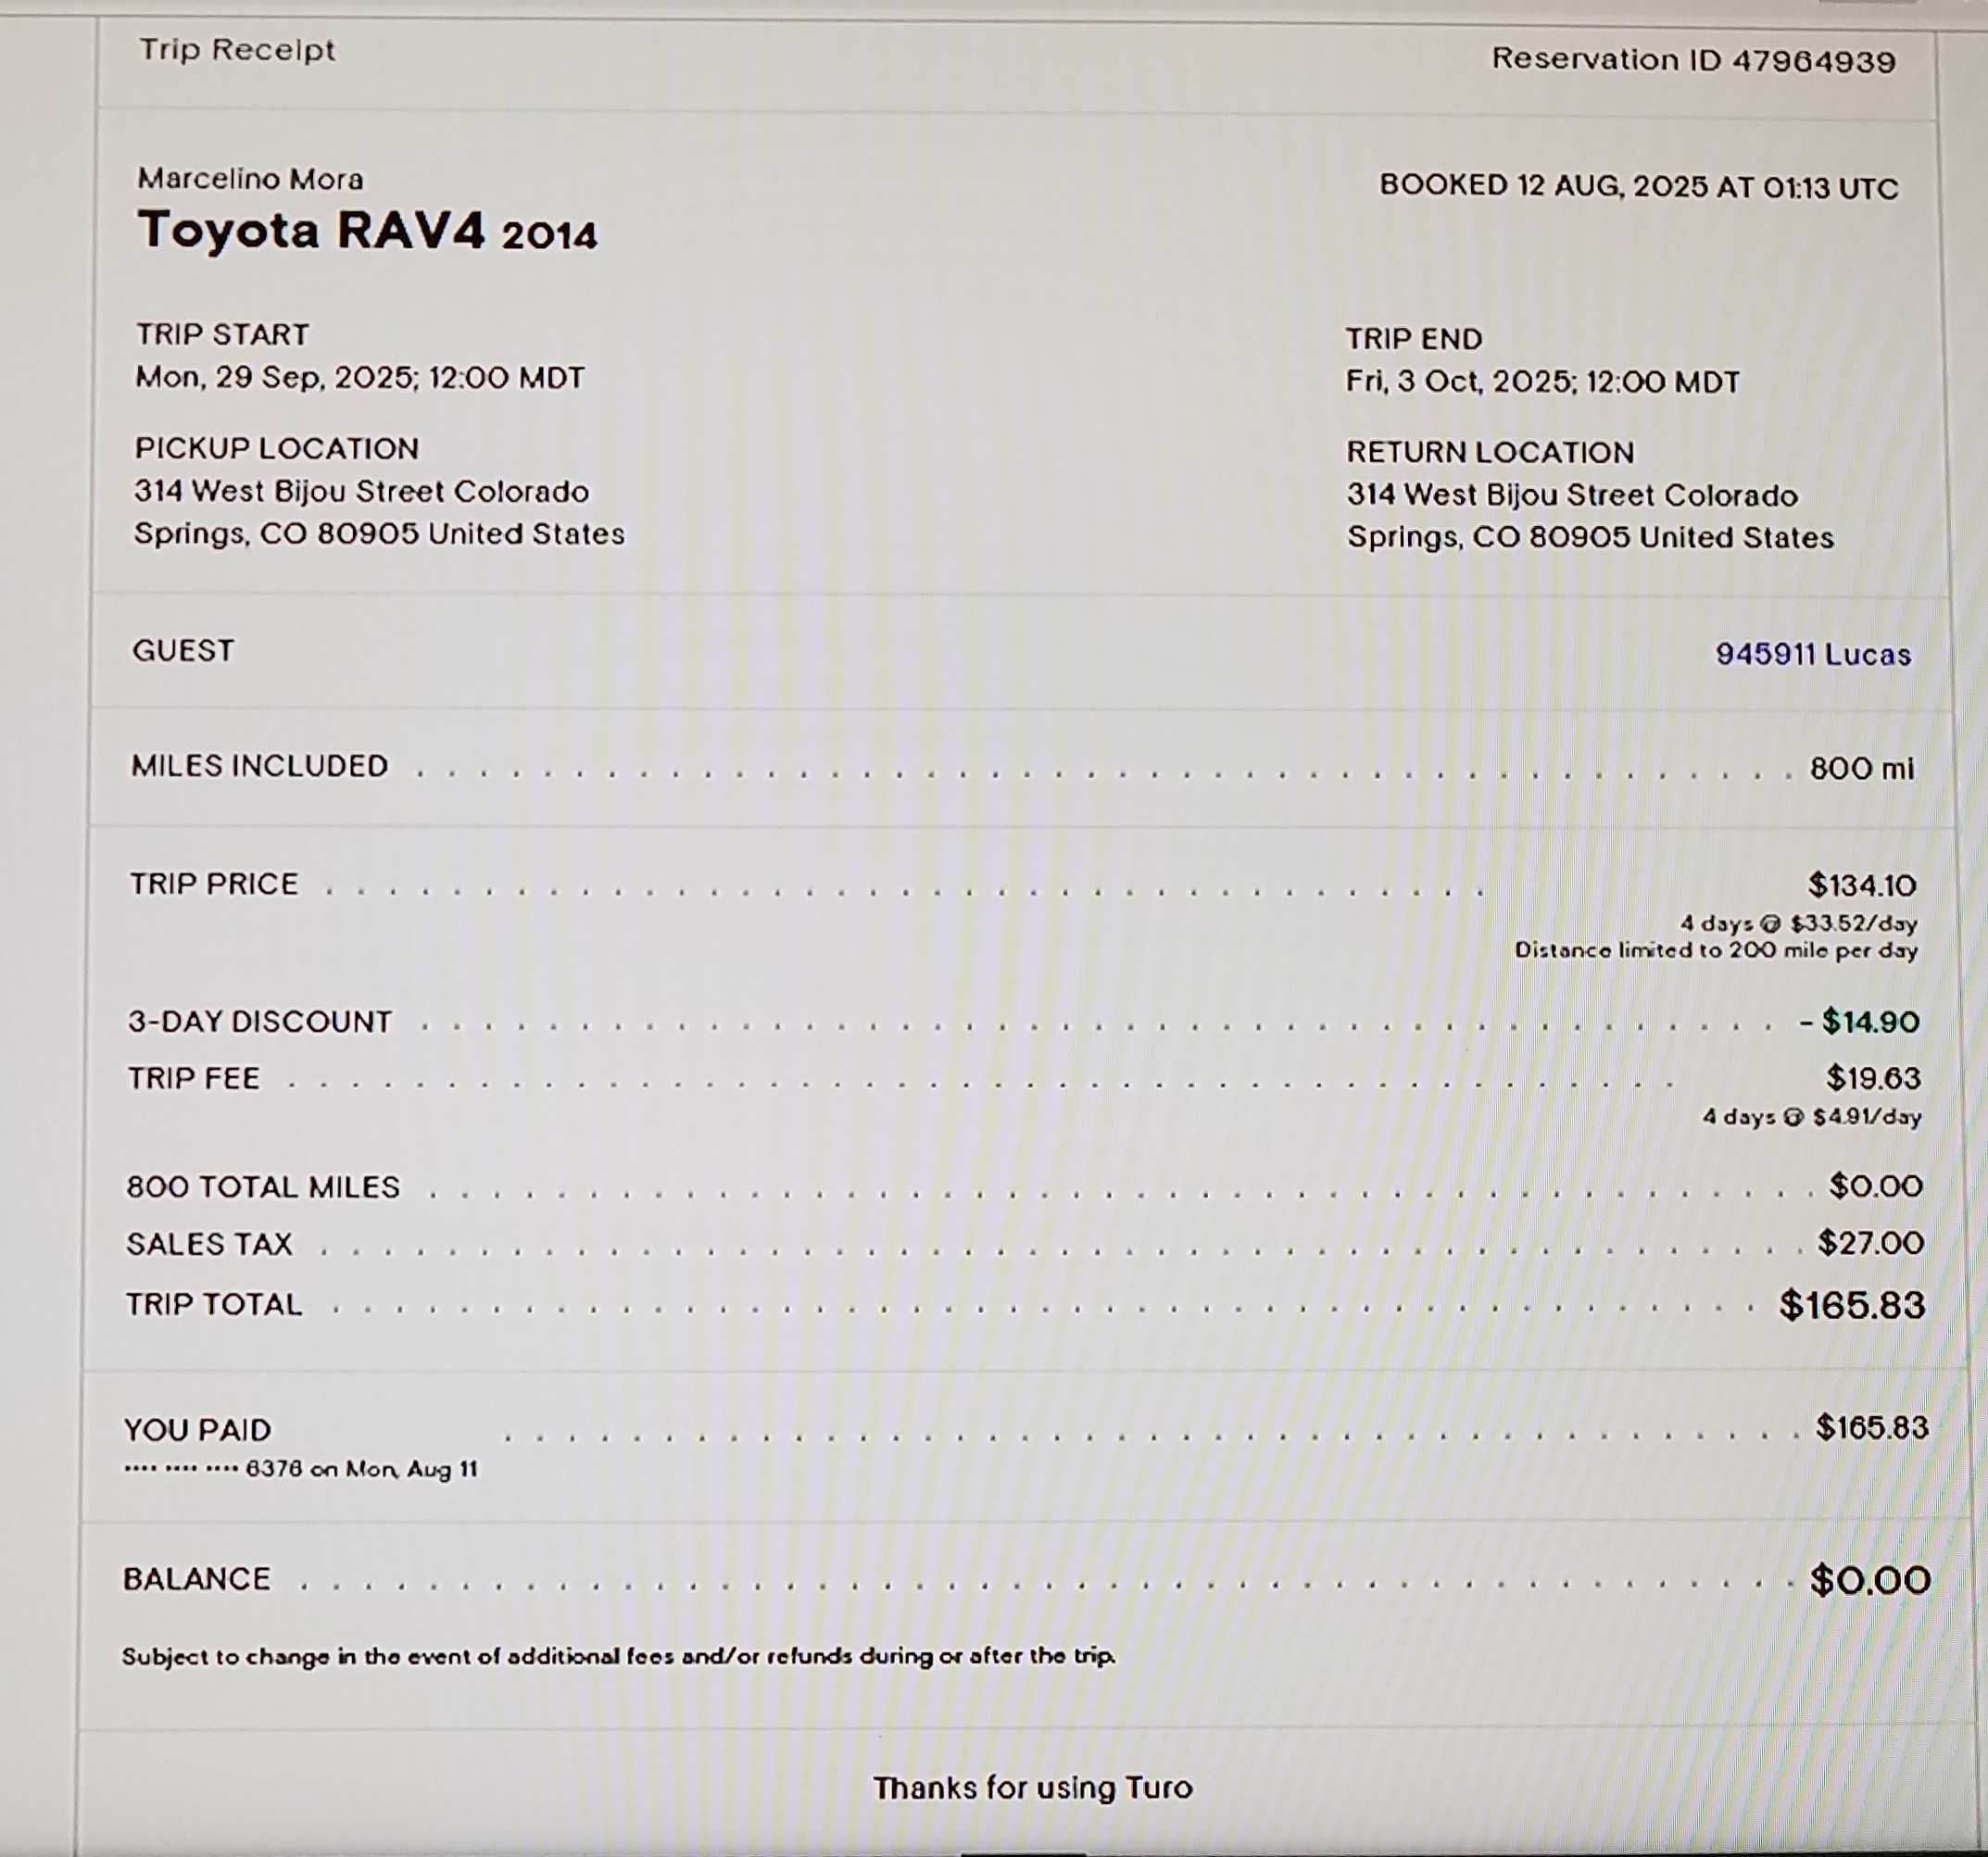Viewport: 1988px width, 1857px height.
Task: Click the trip fee amount $19.63
Action: click(1873, 1078)
